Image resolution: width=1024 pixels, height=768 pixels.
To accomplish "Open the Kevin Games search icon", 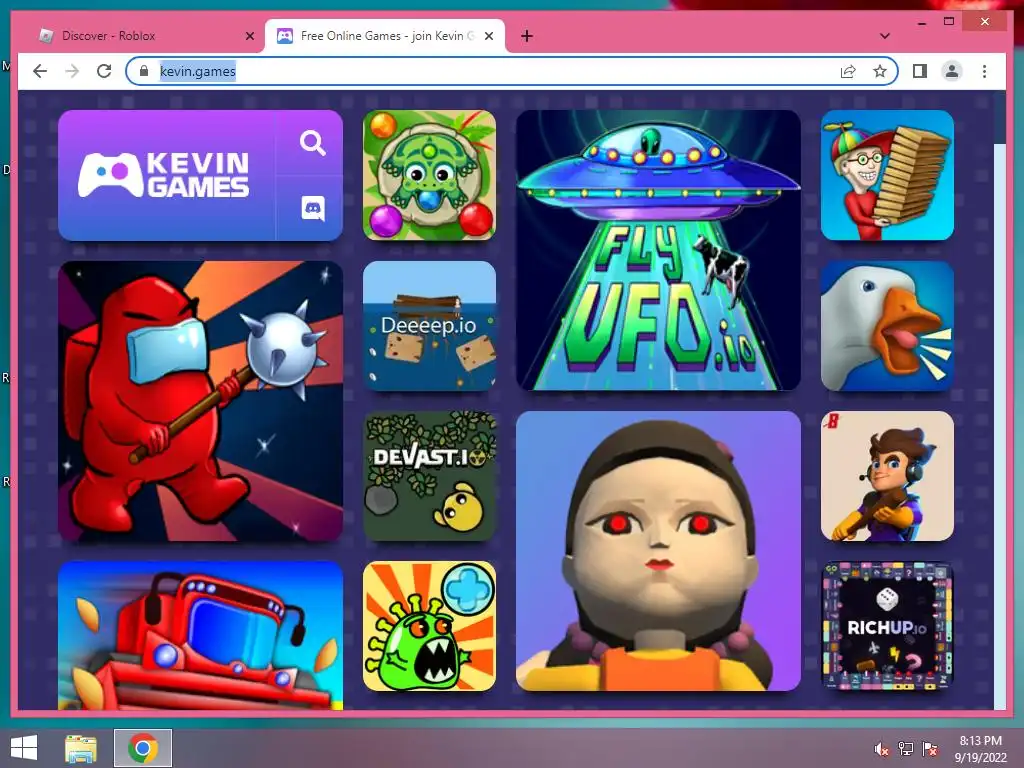I will (312, 142).
